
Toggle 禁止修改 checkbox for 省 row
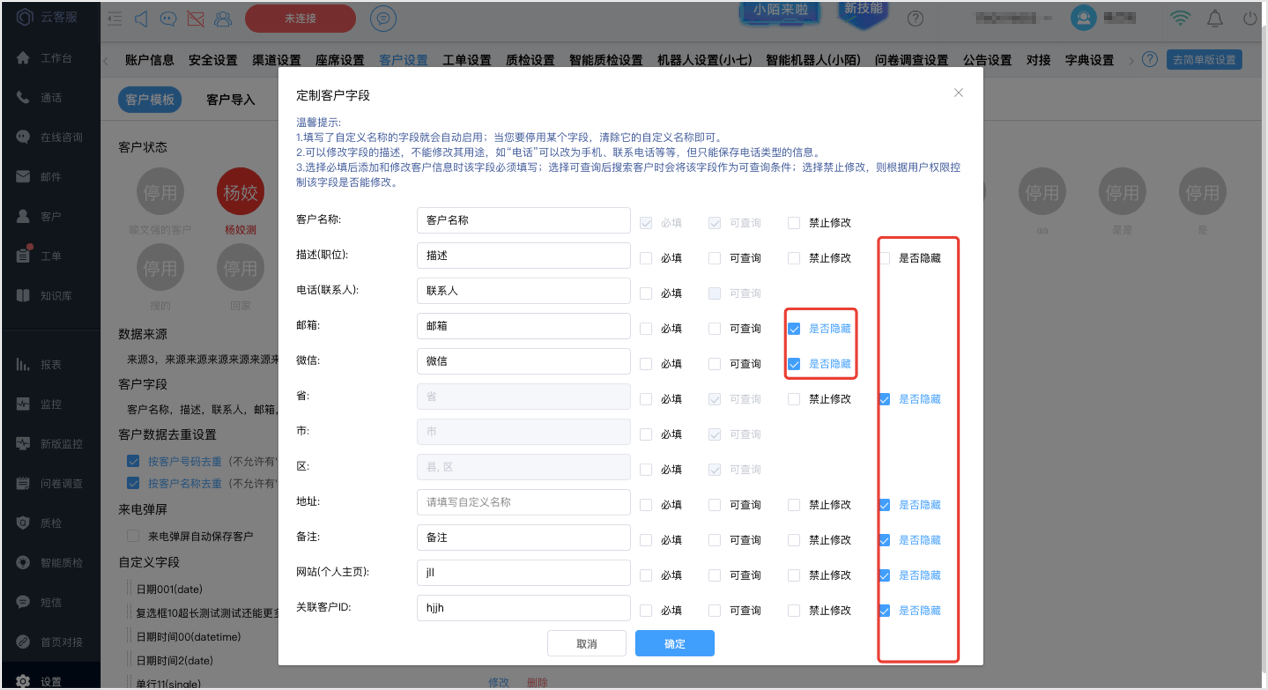794,399
